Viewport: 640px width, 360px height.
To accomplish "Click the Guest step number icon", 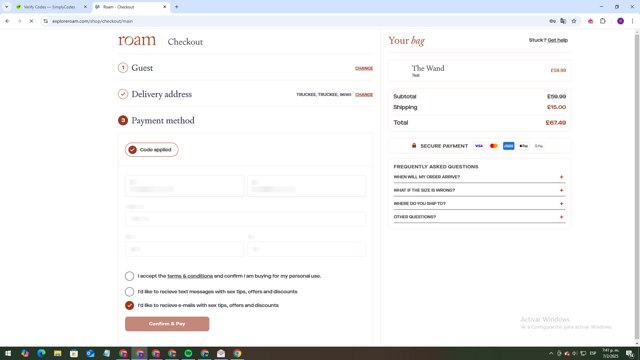I will (x=123, y=68).
